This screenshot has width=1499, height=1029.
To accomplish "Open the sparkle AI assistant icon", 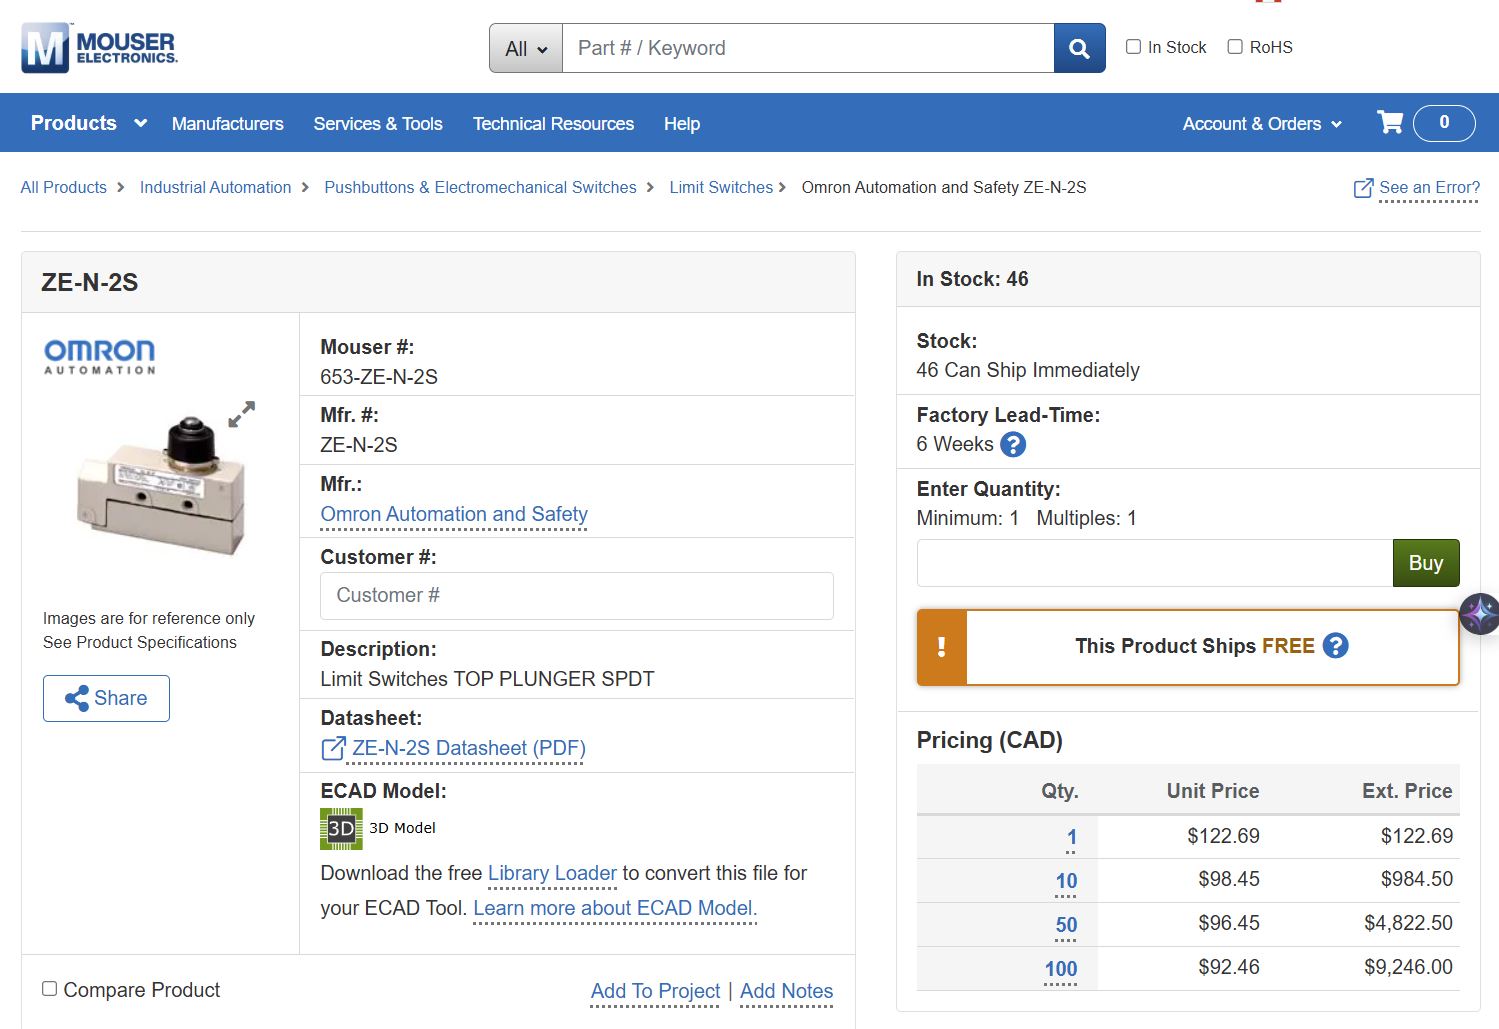I will [1479, 613].
